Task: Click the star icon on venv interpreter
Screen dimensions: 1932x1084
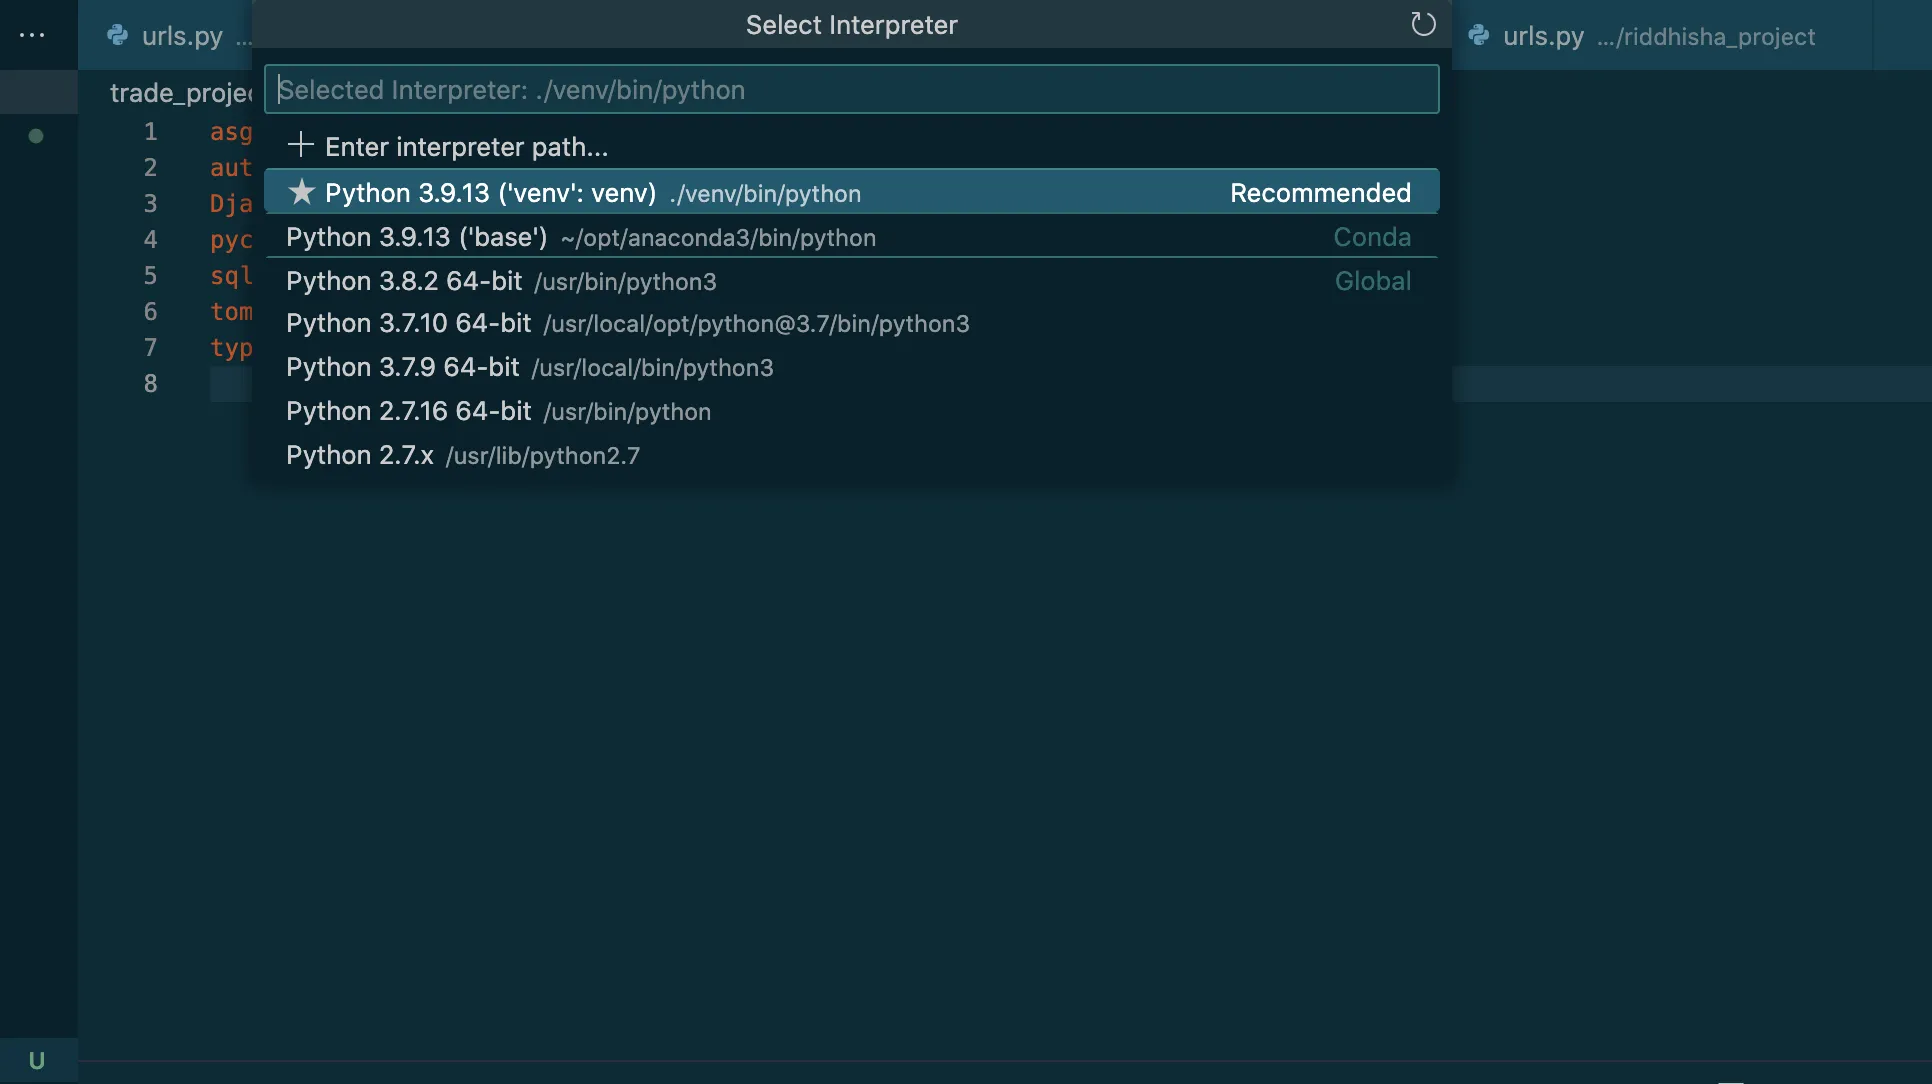Action: 301,192
